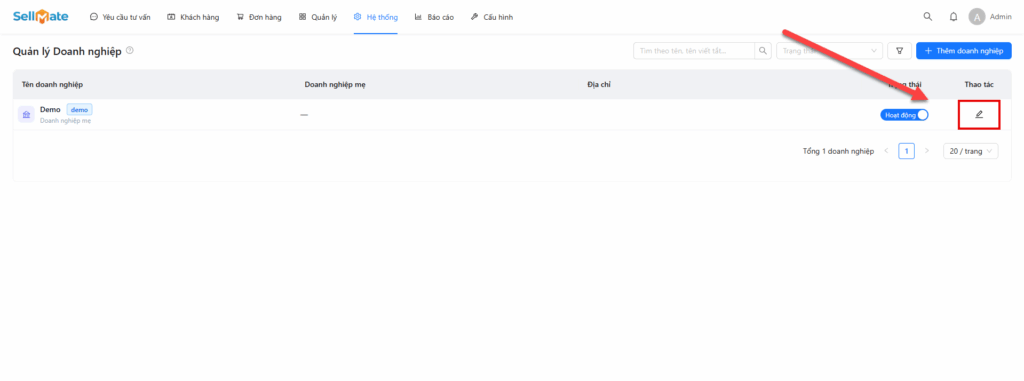1024x381 pixels.
Task: Click the help question-mark icon beside the title
Action: (x=130, y=50)
